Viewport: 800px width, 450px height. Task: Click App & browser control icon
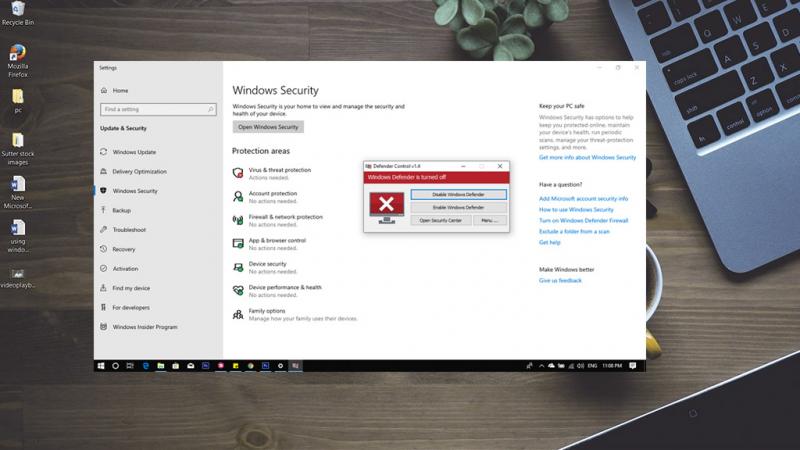click(x=238, y=243)
